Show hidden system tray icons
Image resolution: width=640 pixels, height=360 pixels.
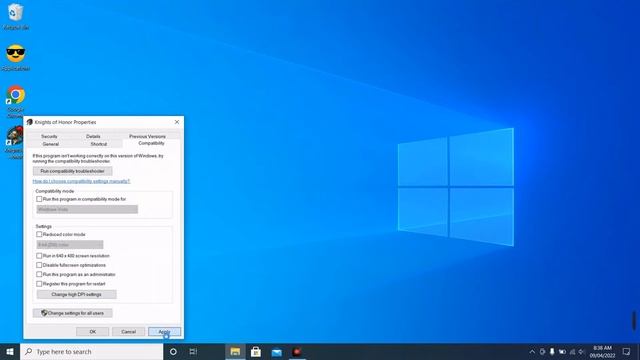click(x=532, y=352)
